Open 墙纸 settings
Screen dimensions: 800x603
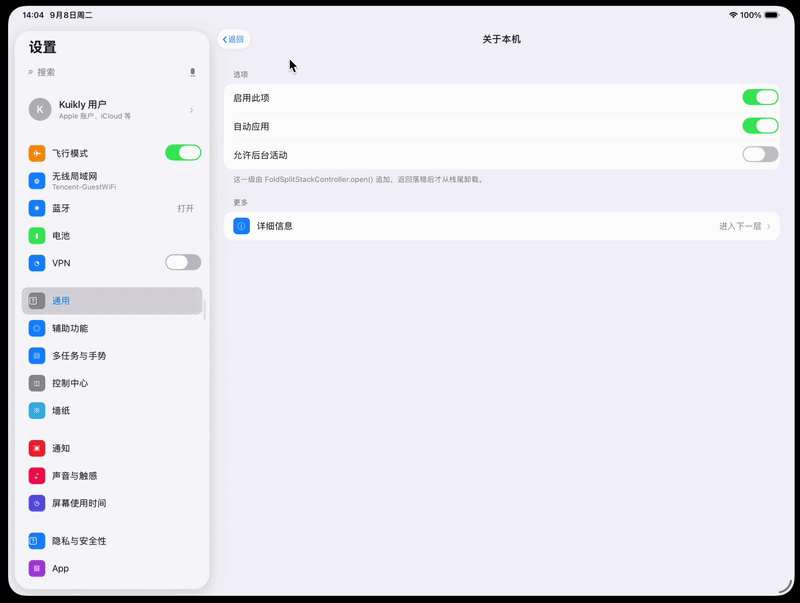(x=112, y=411)
